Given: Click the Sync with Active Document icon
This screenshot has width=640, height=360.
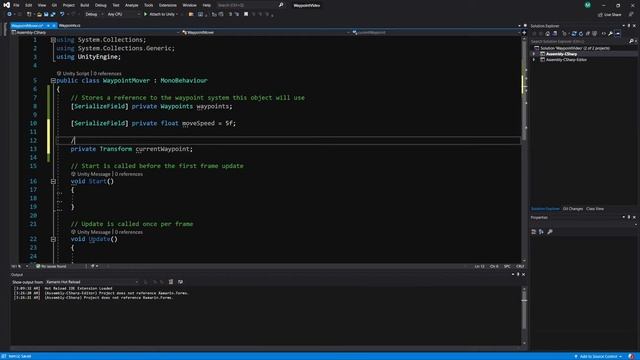Looking at the screenshot, I should (574, 33).
